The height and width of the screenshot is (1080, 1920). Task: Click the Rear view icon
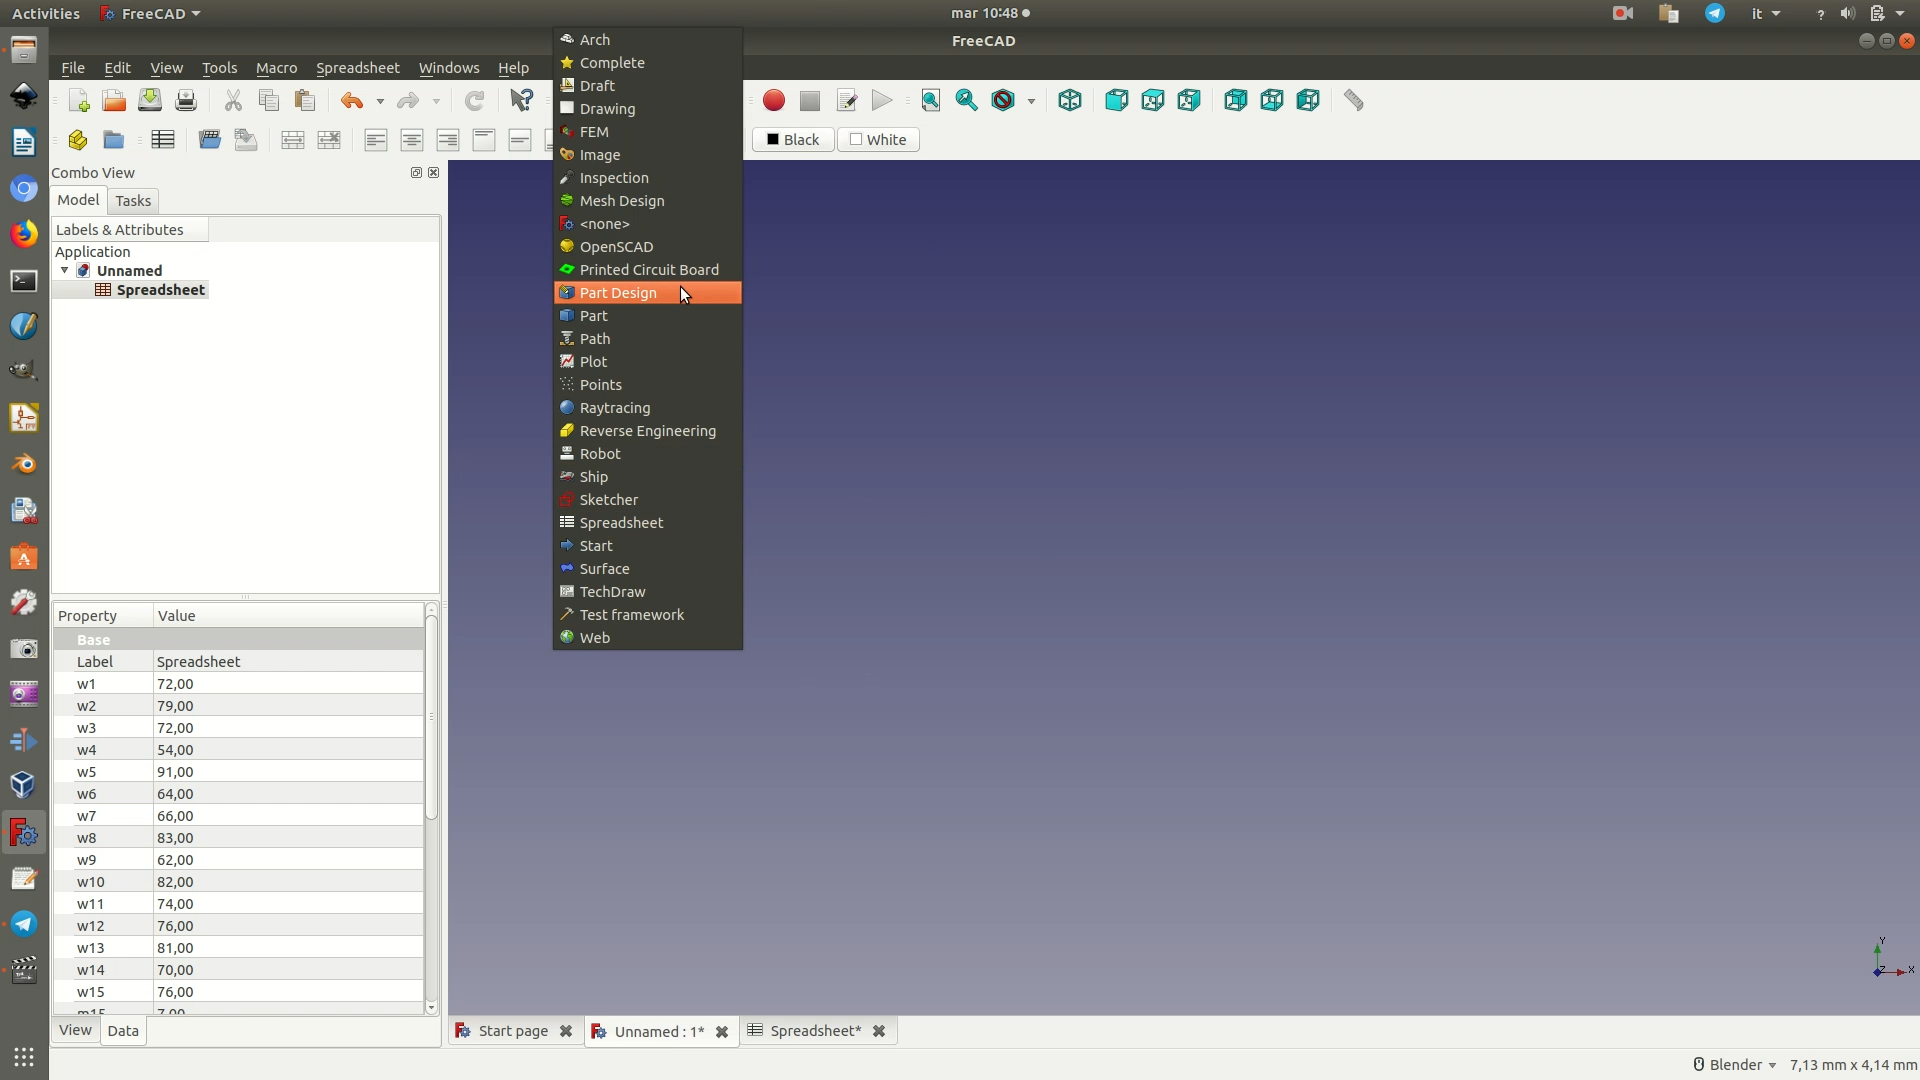(1236, 100)
